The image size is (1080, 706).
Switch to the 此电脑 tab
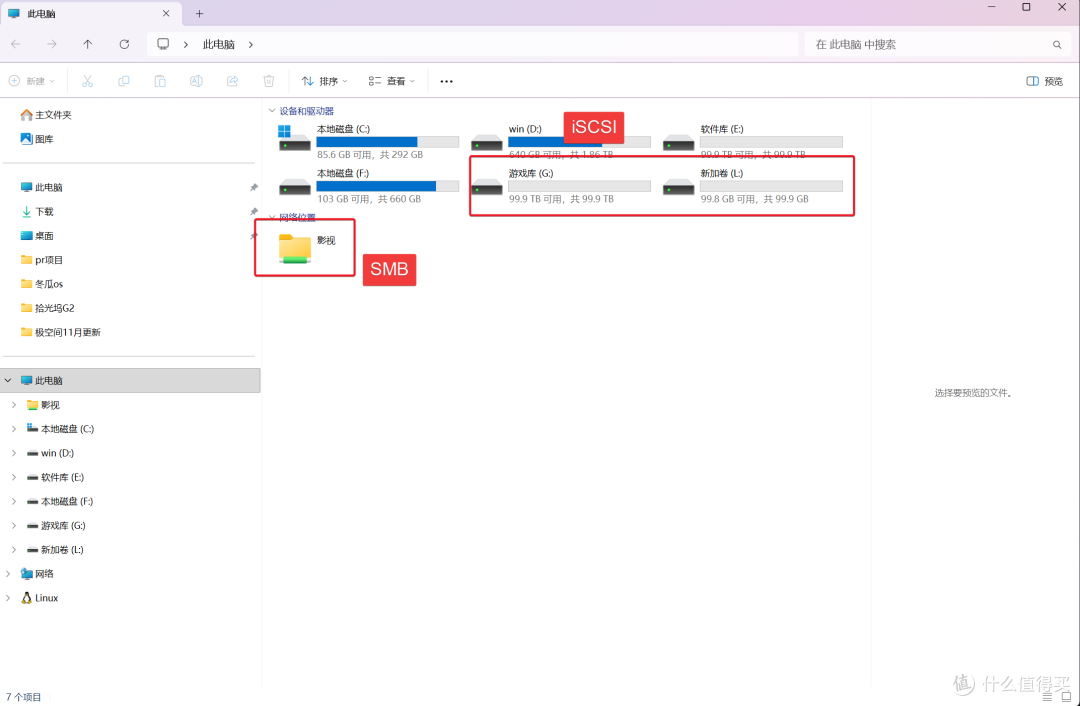(x=90, y=14)
